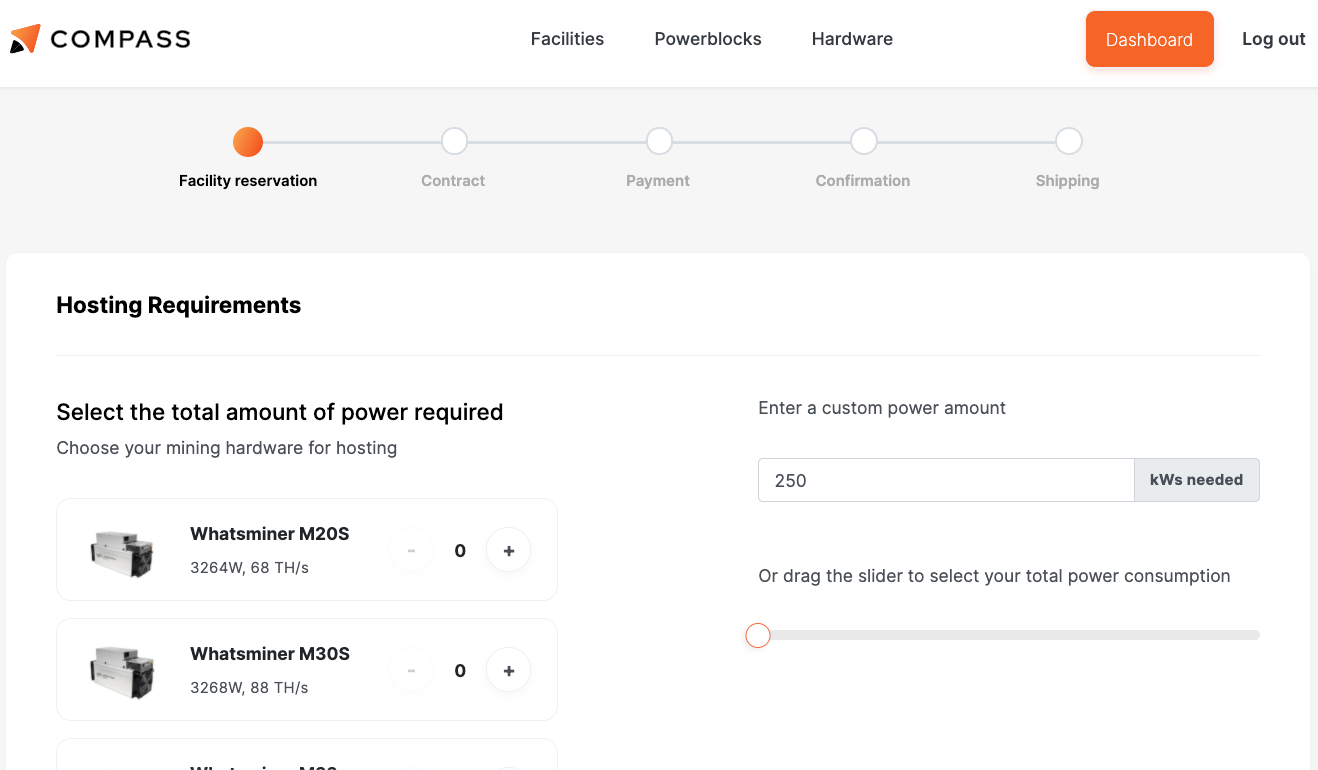The height and width of the screenshot is (770, 1318).
Task: Click the Whatsminer M20S miner image
Action: click(123, 551)
